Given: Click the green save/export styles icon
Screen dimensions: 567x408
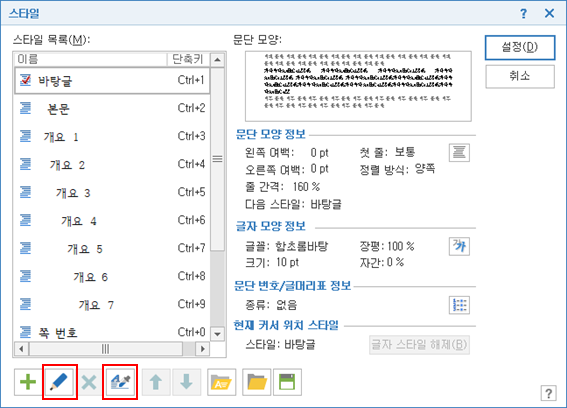Looking at the screenshot, I should tap(287, 382).
